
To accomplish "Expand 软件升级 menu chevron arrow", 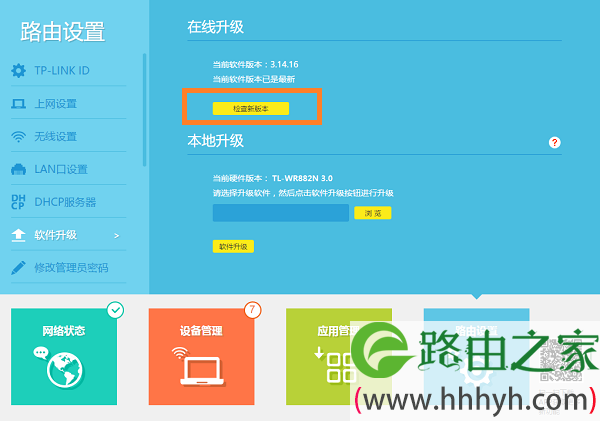I will pyautogui.click(x=116, y=236).
